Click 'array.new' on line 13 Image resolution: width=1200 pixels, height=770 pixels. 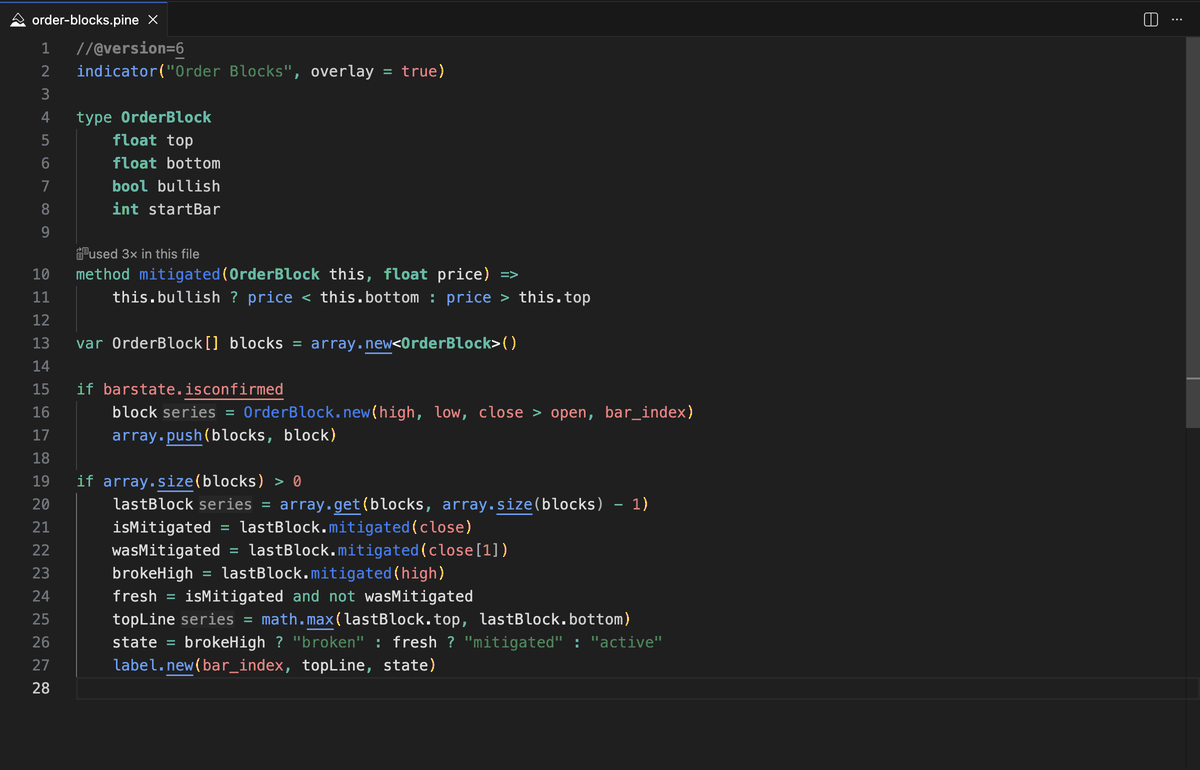351,343
